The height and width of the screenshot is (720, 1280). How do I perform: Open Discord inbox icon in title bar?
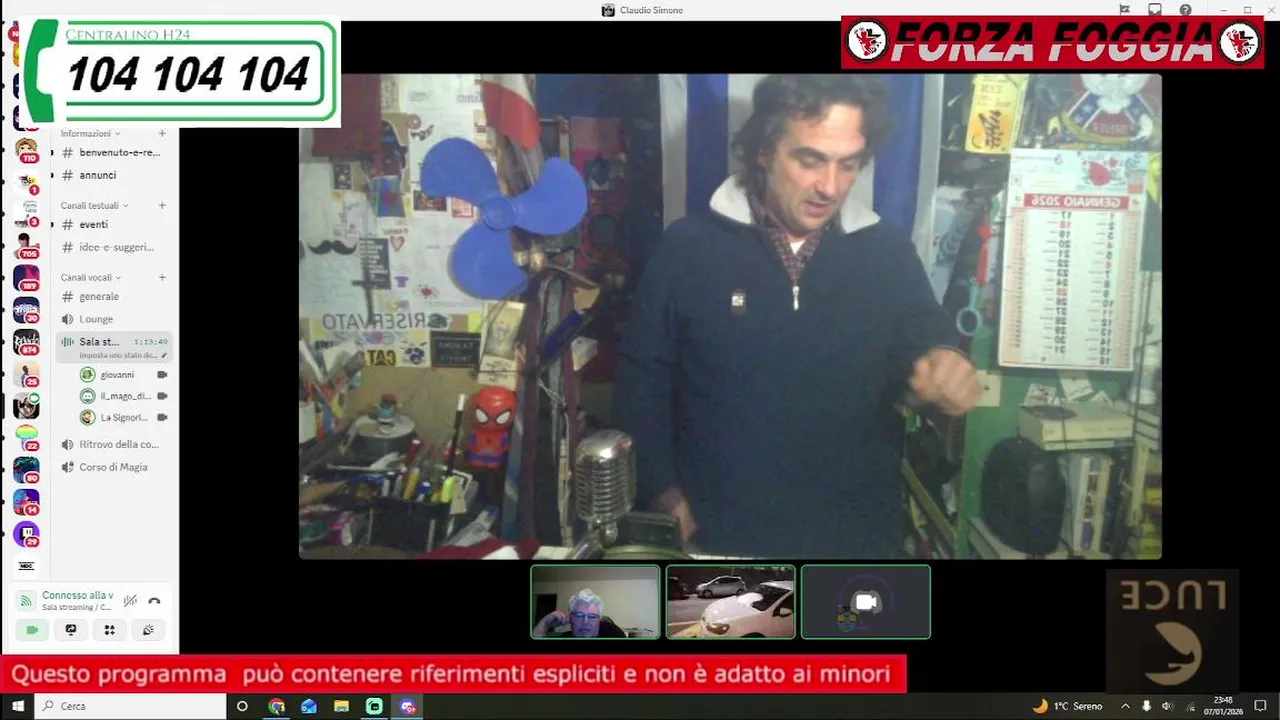point(1155,10)
